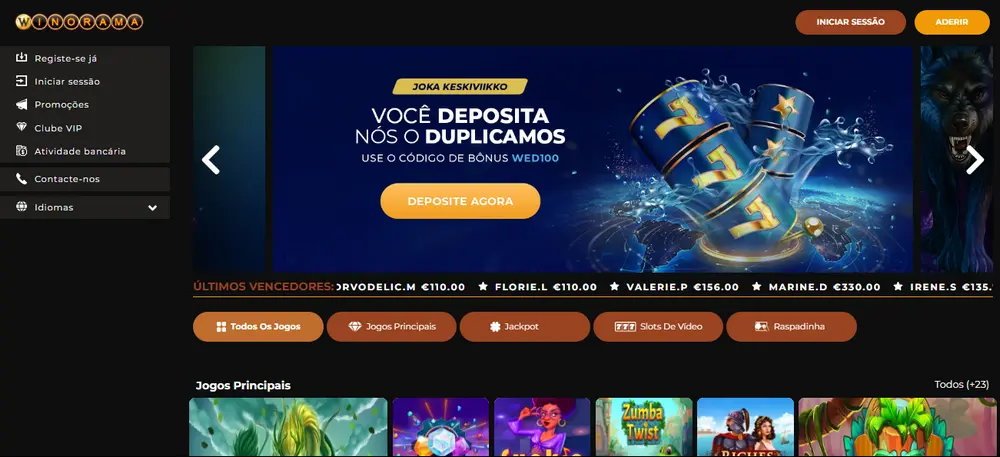This screenshot has width=1000, height=457.
Task: Click the Registe-se já download icon
Action: click(22, 58)
